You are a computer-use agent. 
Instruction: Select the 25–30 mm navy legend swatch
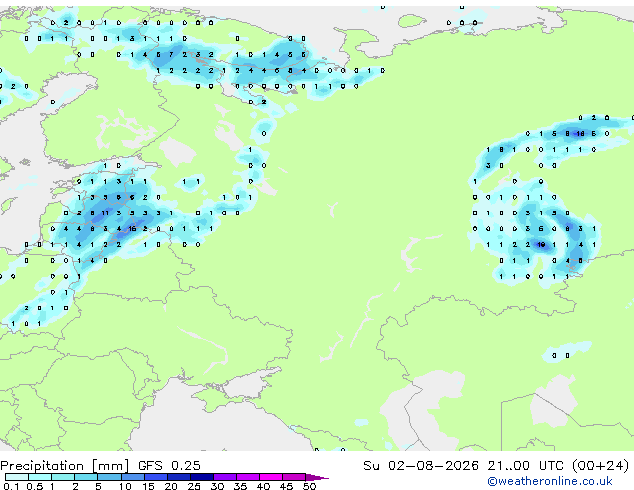coord(201,477)
